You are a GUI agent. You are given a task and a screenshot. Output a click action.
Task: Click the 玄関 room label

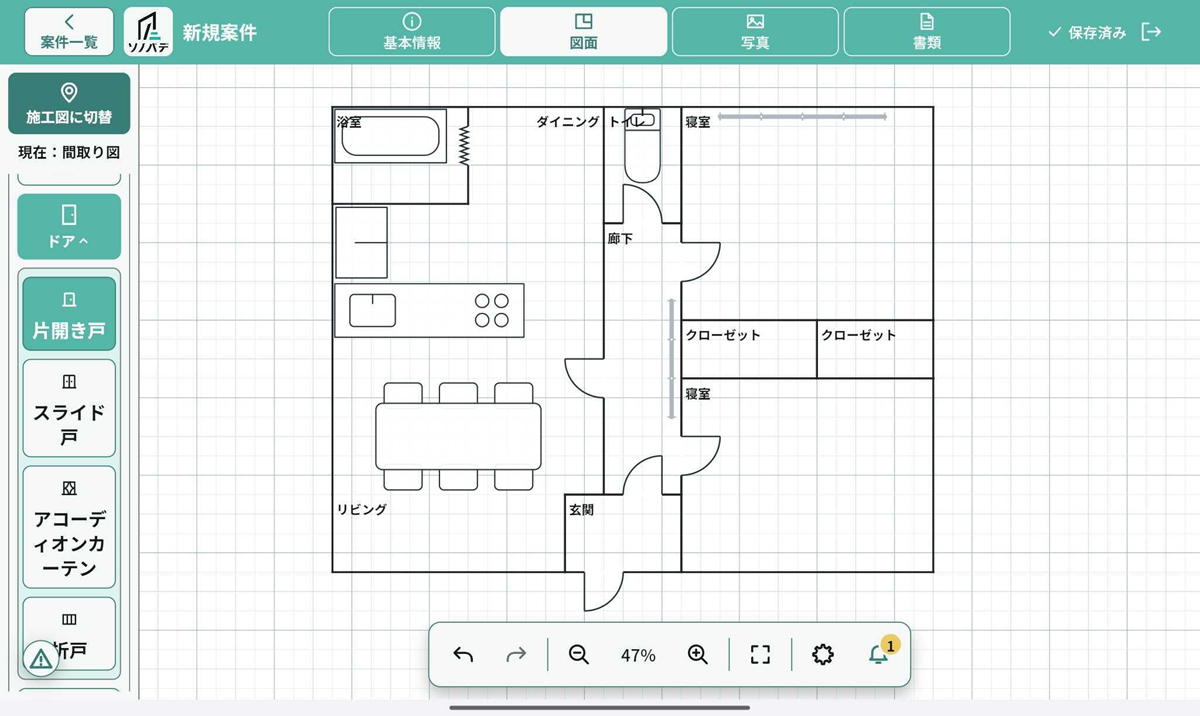click(582, 510)
